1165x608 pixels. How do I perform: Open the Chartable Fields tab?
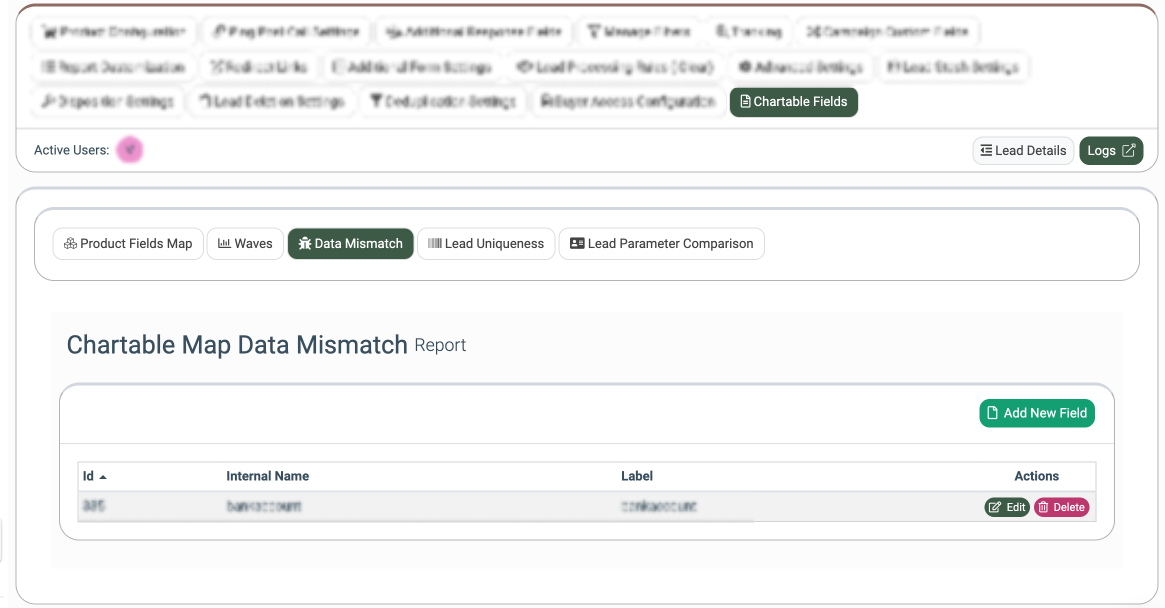793,102
